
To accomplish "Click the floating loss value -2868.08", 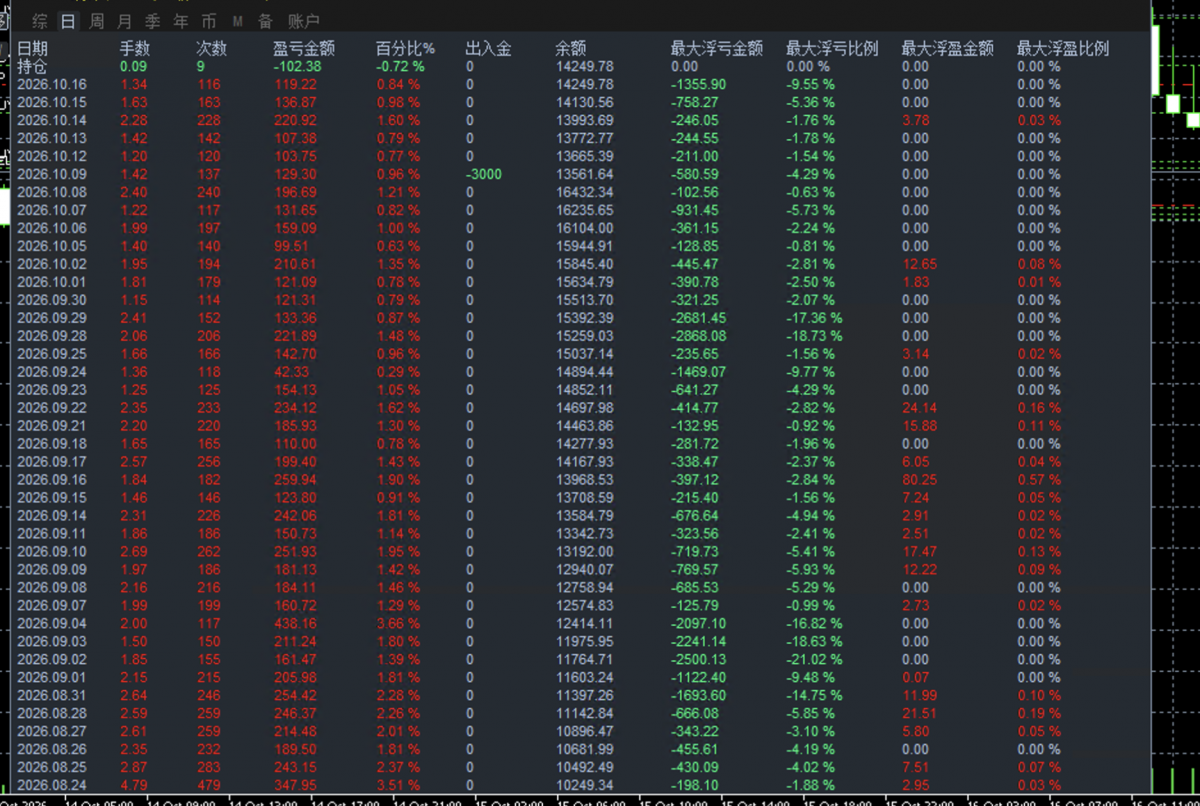I will tap(699, 336).
